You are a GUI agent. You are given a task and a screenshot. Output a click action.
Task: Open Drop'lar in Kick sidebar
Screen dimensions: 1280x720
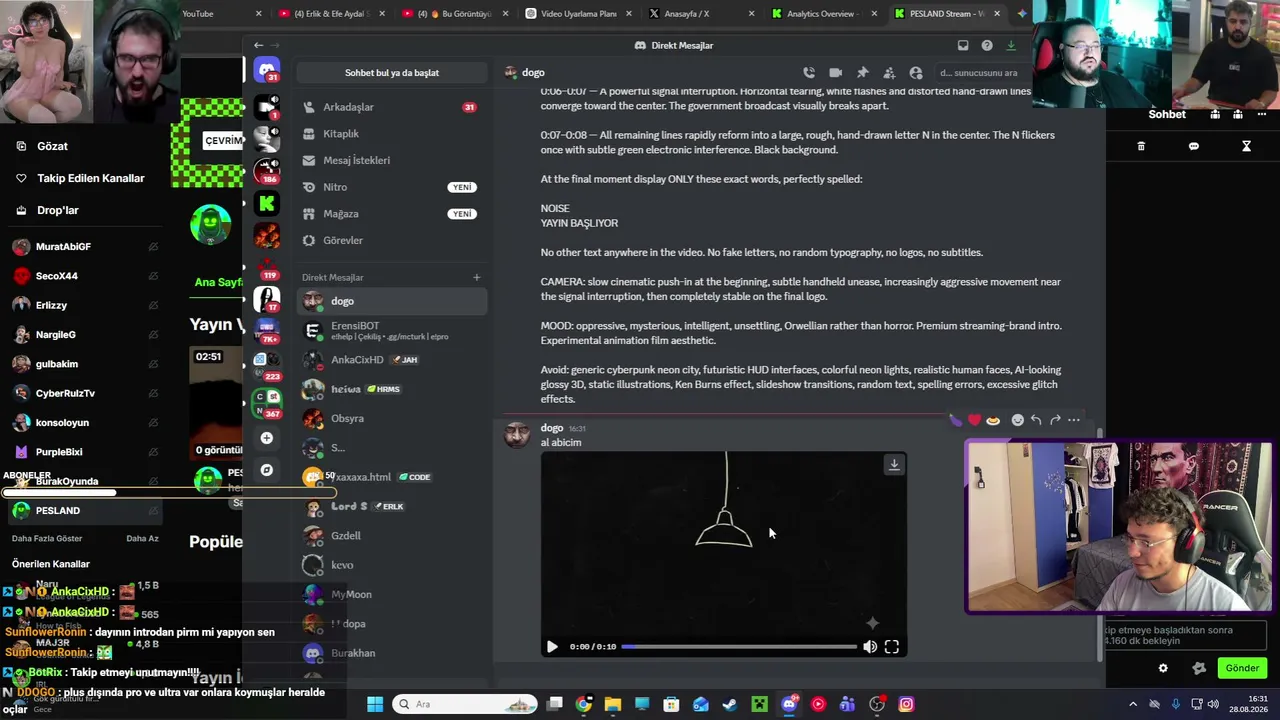(58, 210)
